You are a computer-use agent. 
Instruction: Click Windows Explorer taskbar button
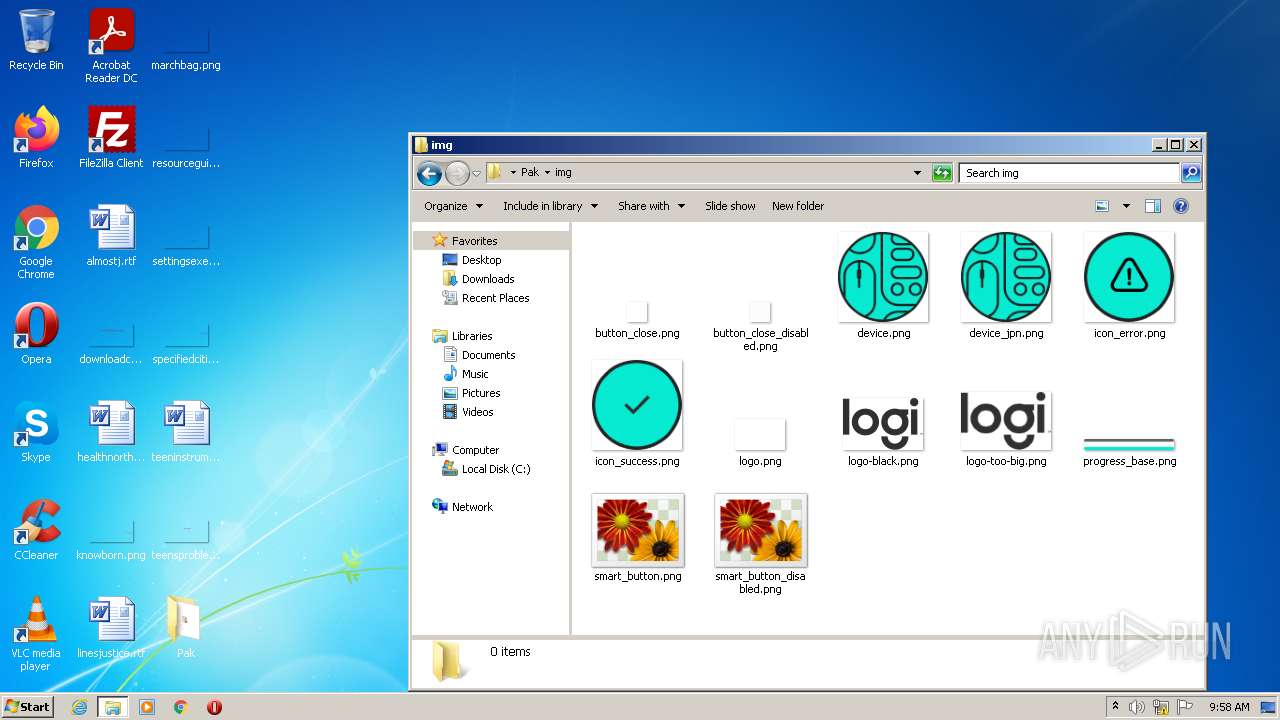[112, 707]
